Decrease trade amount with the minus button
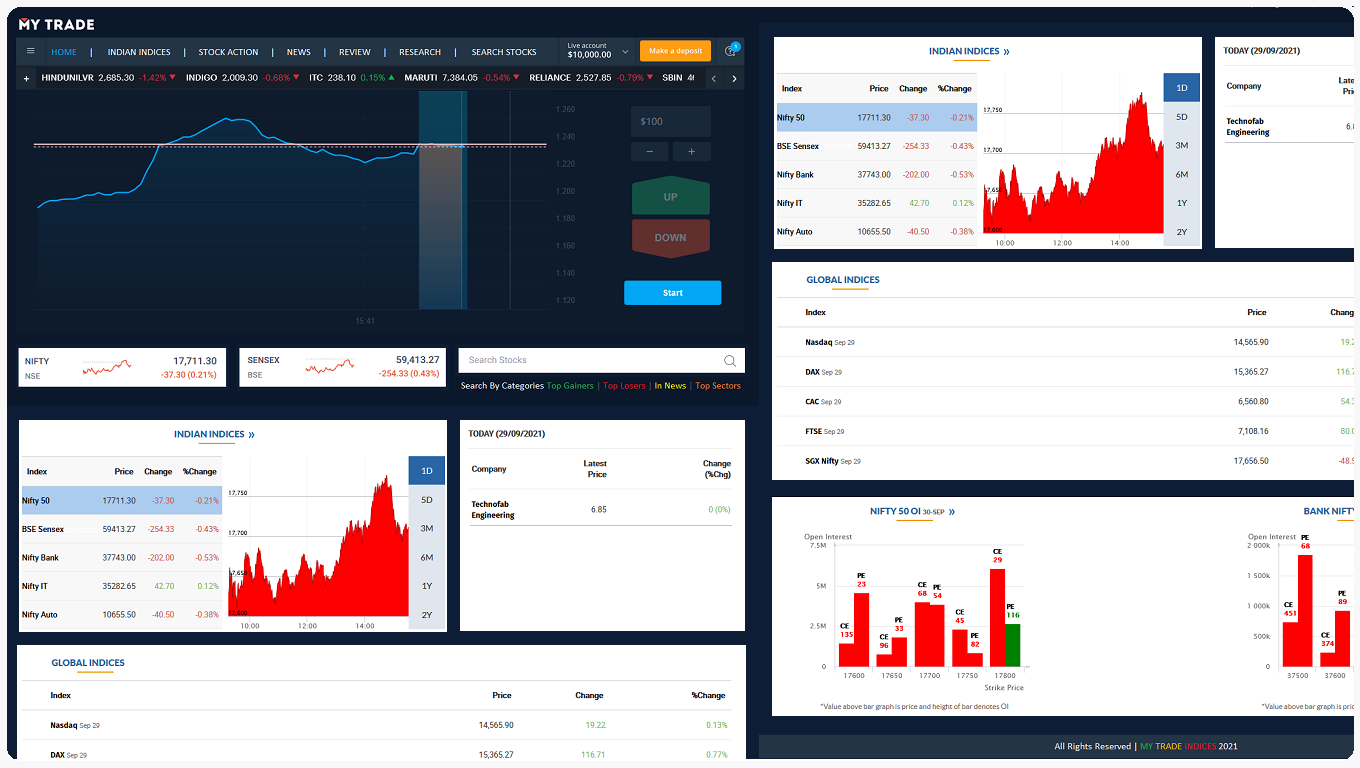Screen dimensions: 1360x768 tap(650, 152)
